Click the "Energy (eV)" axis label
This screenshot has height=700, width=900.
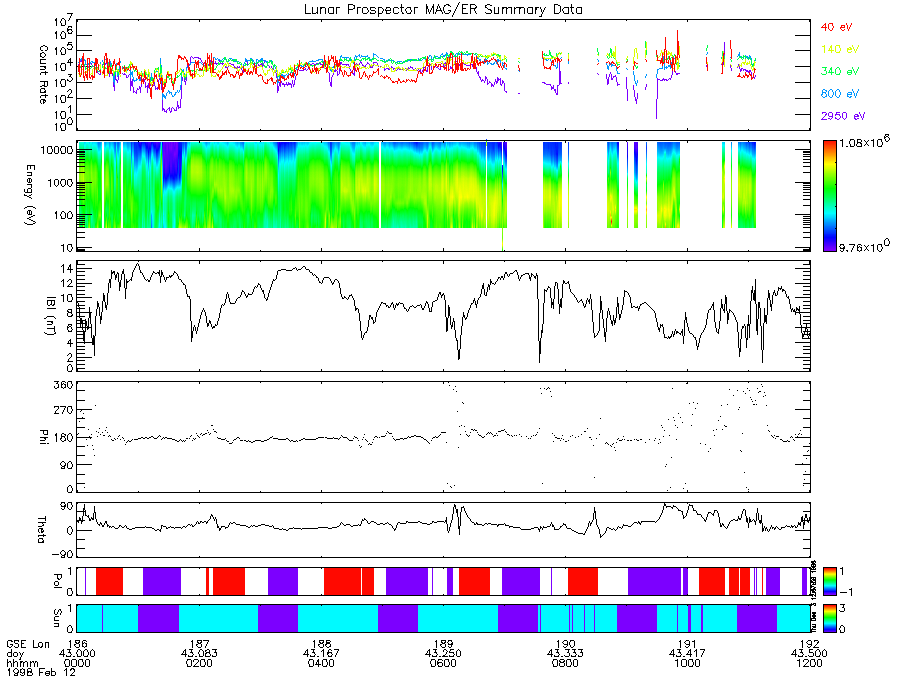[29, 195]
